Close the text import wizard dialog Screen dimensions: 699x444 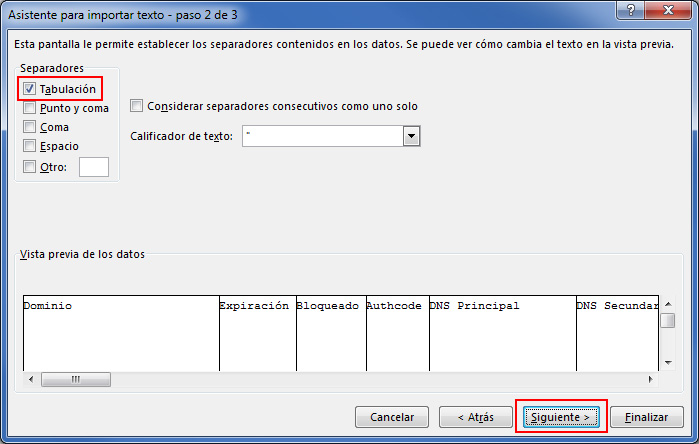[x=669, y=11]
